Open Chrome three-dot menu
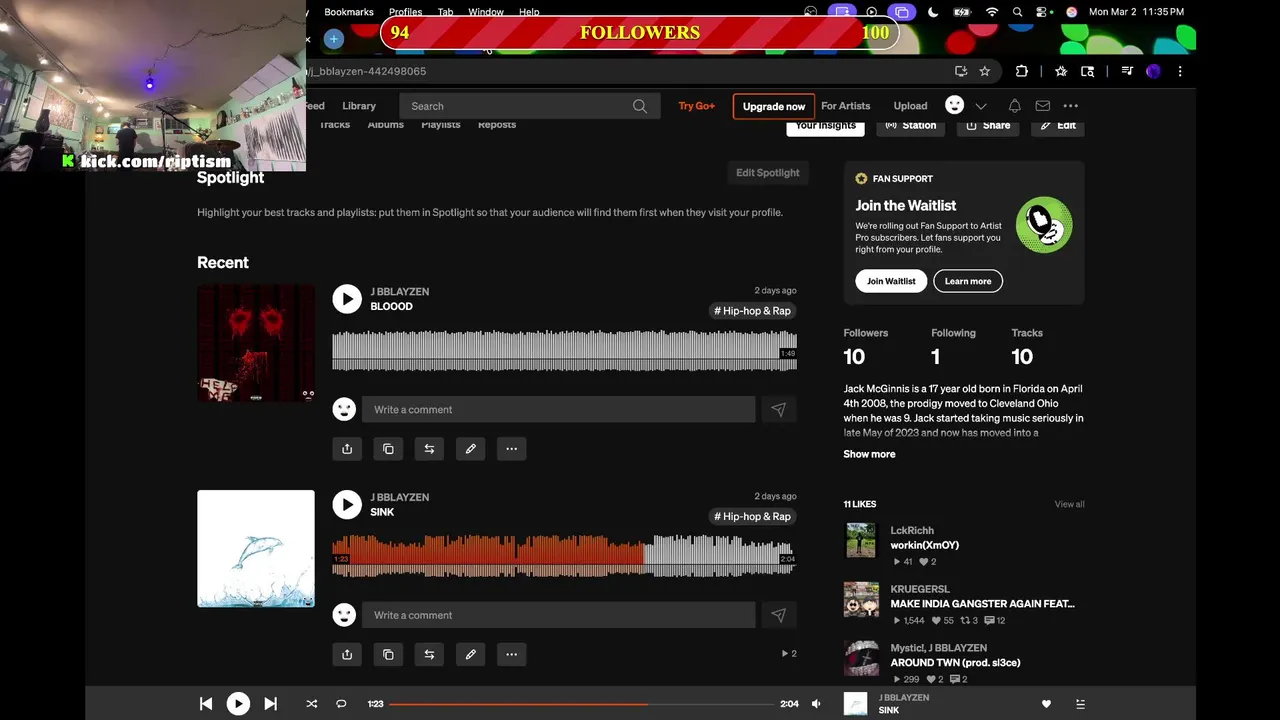 click(x=1180, y=71)
